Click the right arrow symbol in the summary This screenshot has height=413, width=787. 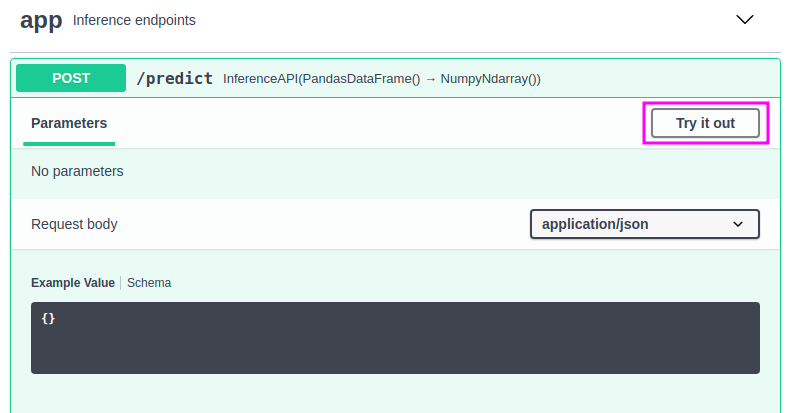click(x=430, y=79)
